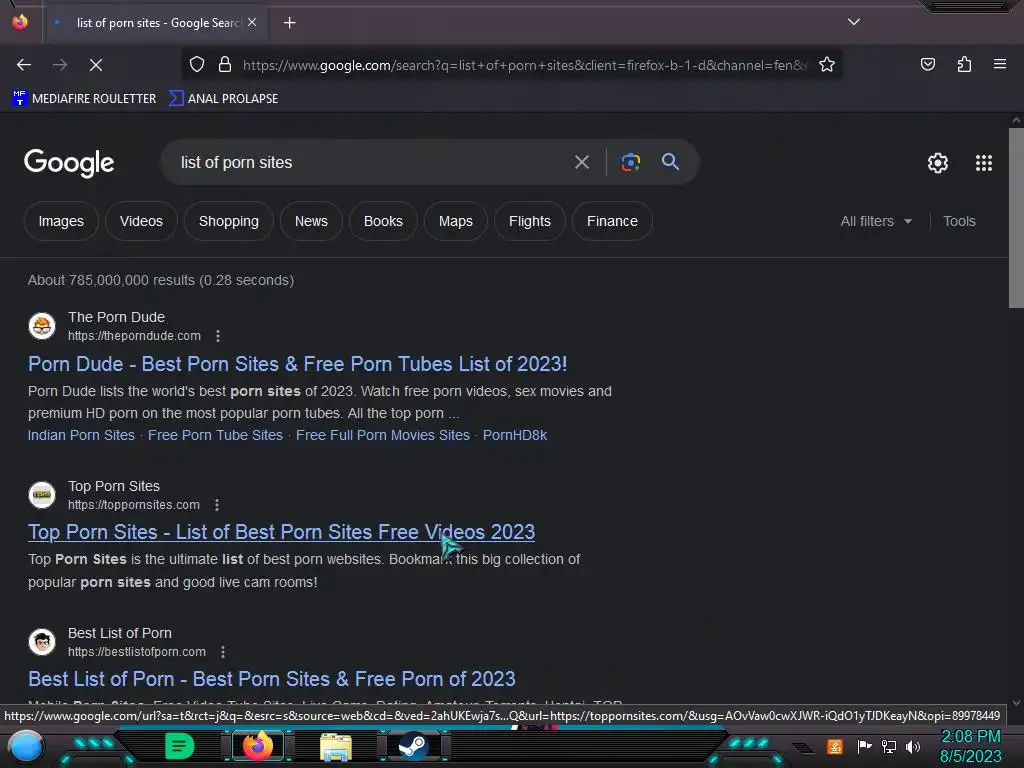Open the tracking protection shield icon
Screen dimensions: 1024x768
click(197, 65)
